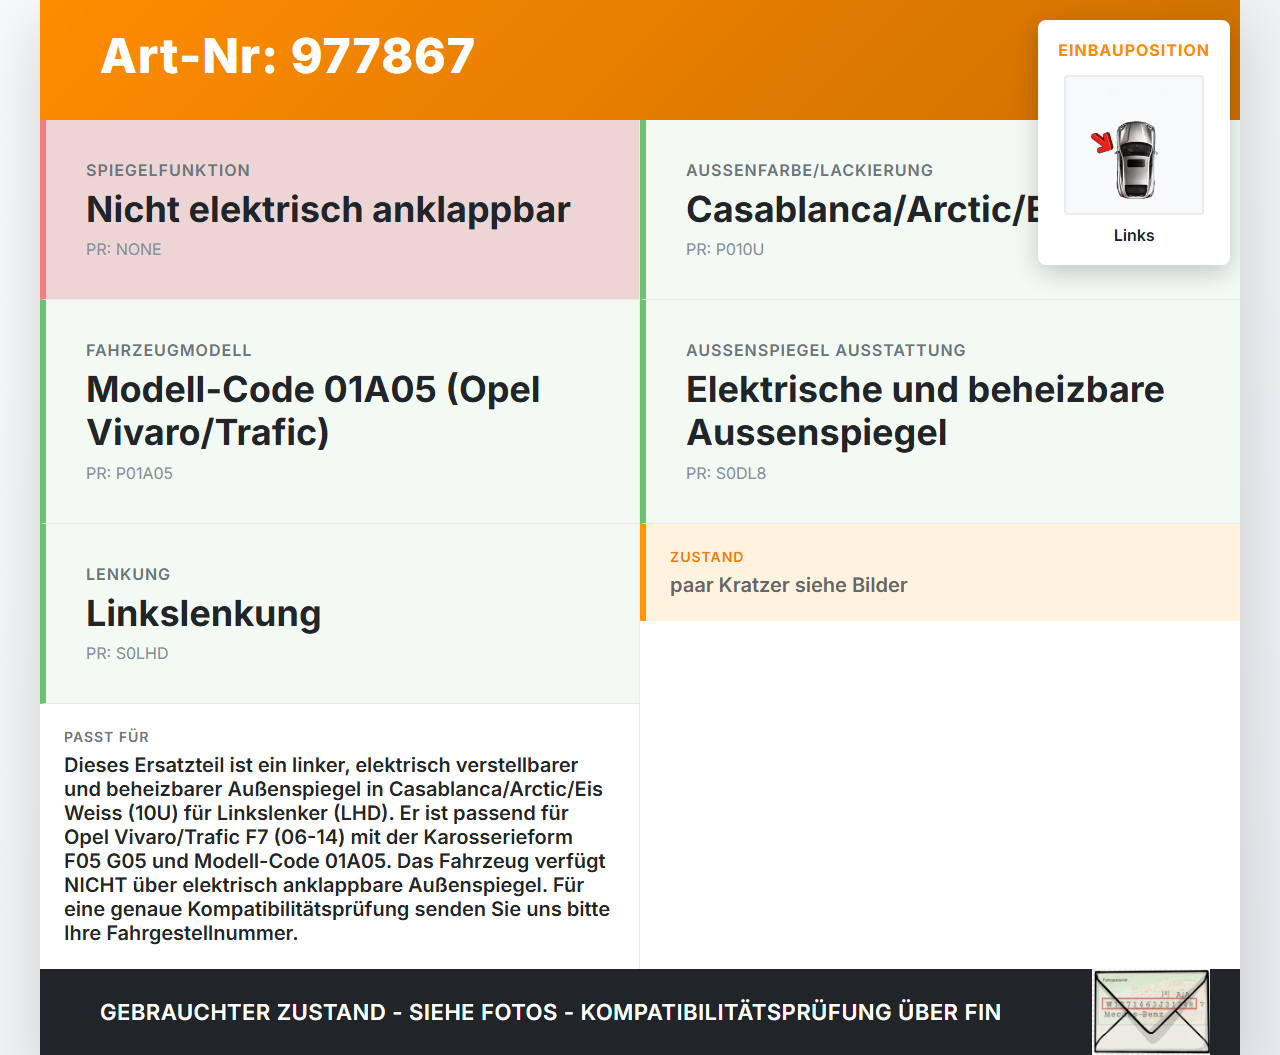
Task: Click the envelope with vehicle registration icon
Action: (1150, 1011)
